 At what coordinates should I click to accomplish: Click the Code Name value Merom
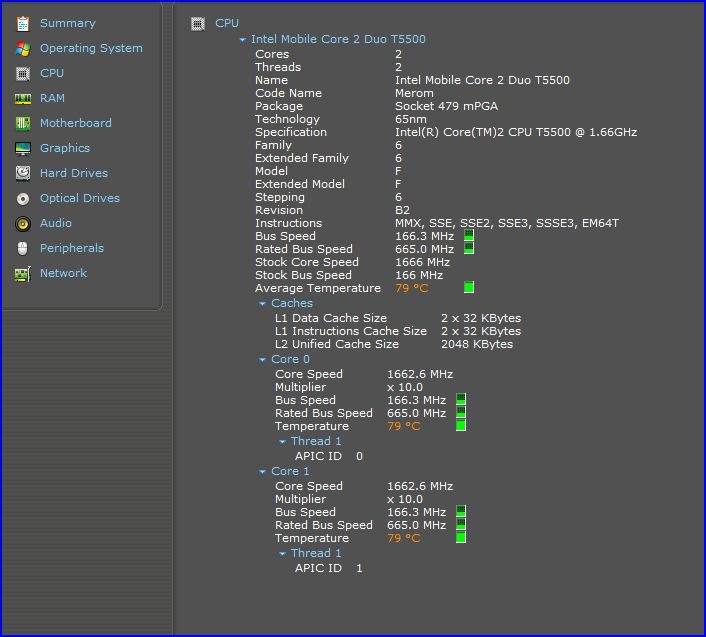point(414,93)
